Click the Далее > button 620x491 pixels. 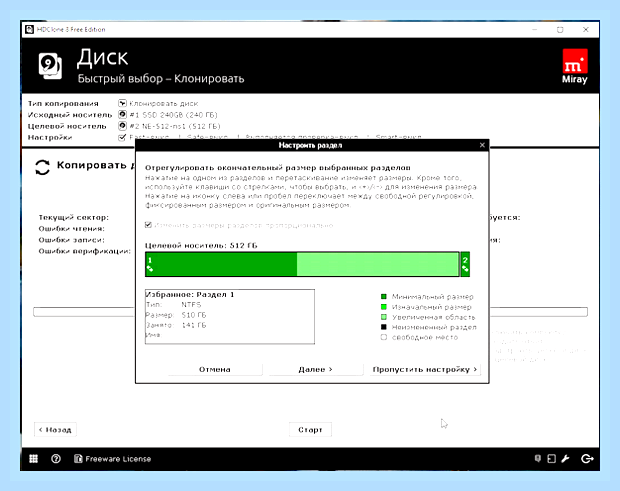pos(315,369)
